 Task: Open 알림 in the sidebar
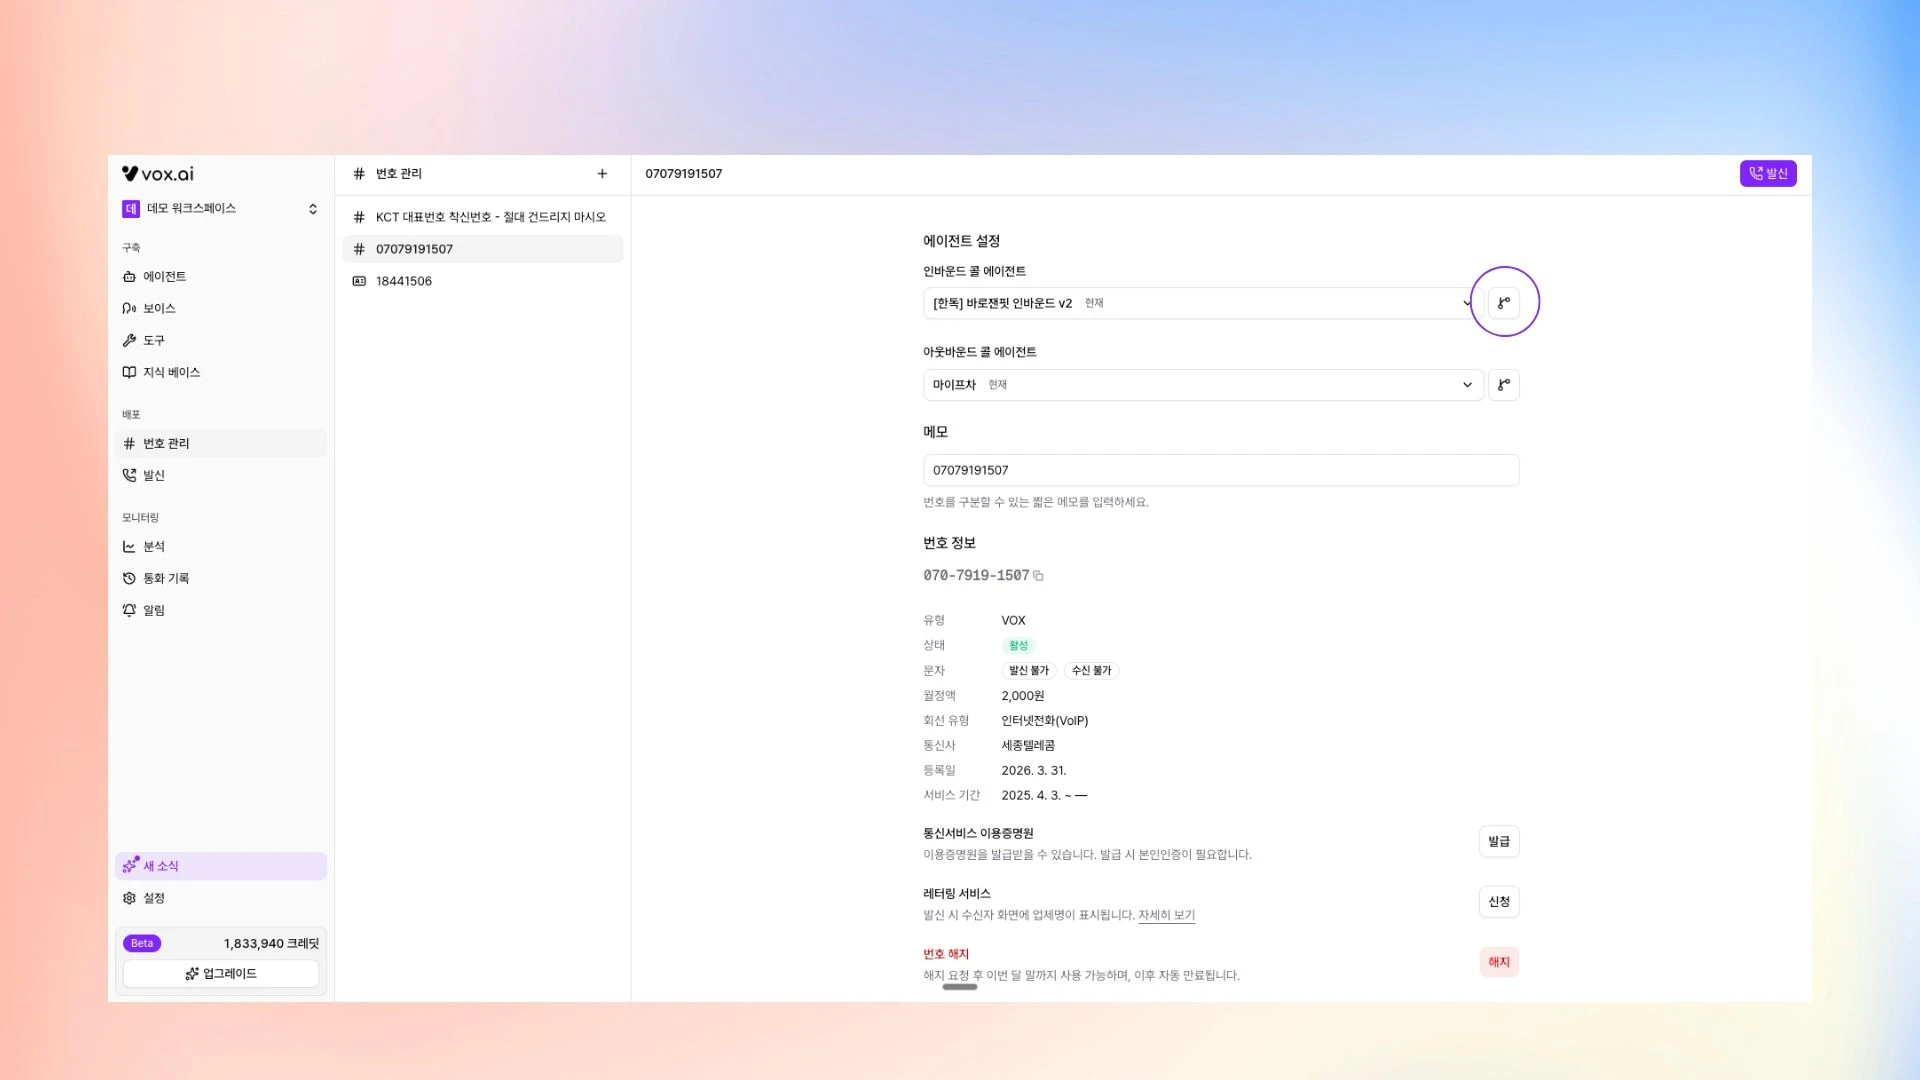tap(220, 610)
